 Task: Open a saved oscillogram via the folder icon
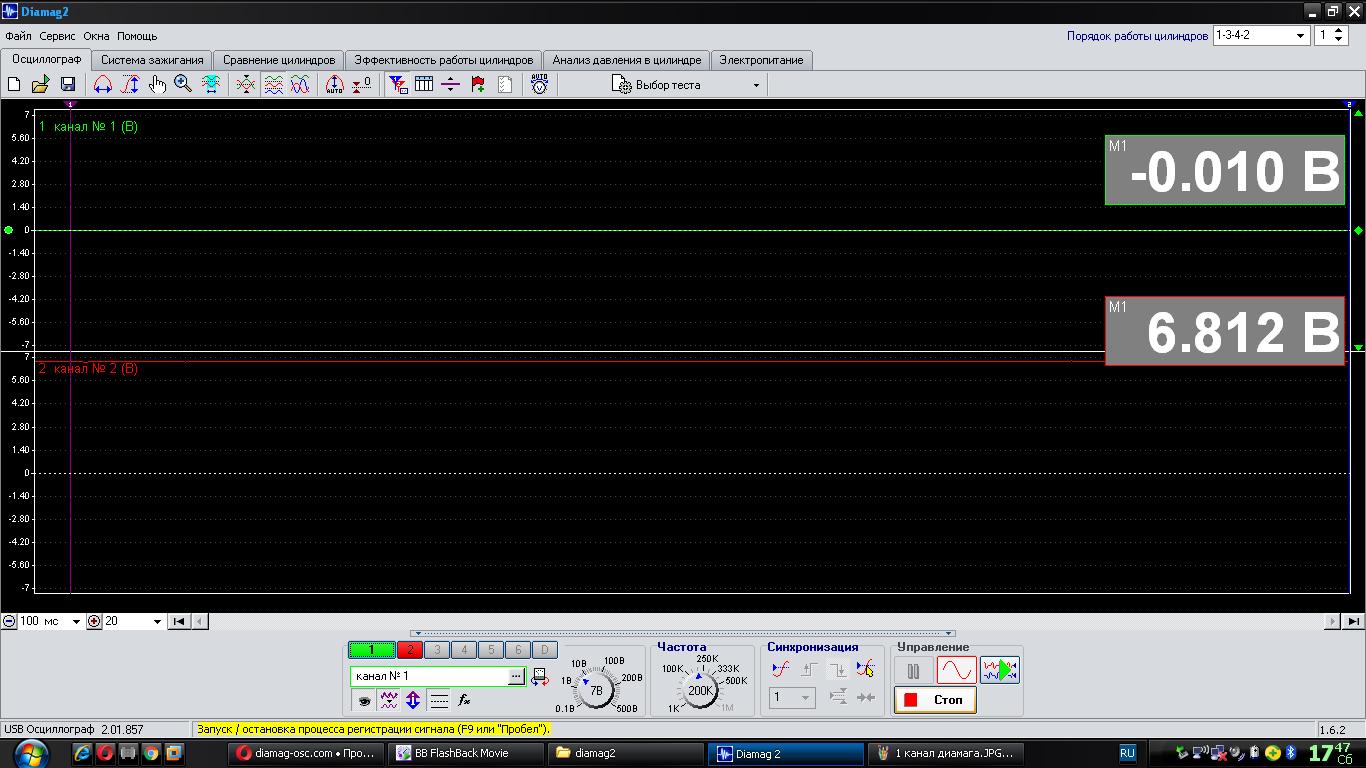point(41,85)
